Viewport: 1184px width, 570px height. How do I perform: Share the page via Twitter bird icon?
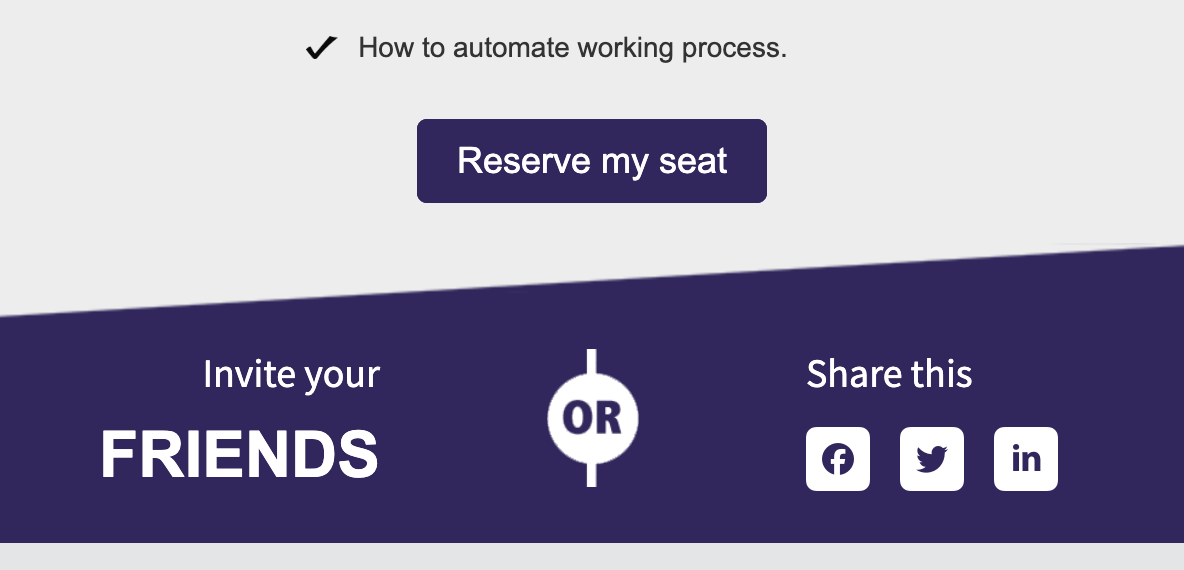pos(932,459)
